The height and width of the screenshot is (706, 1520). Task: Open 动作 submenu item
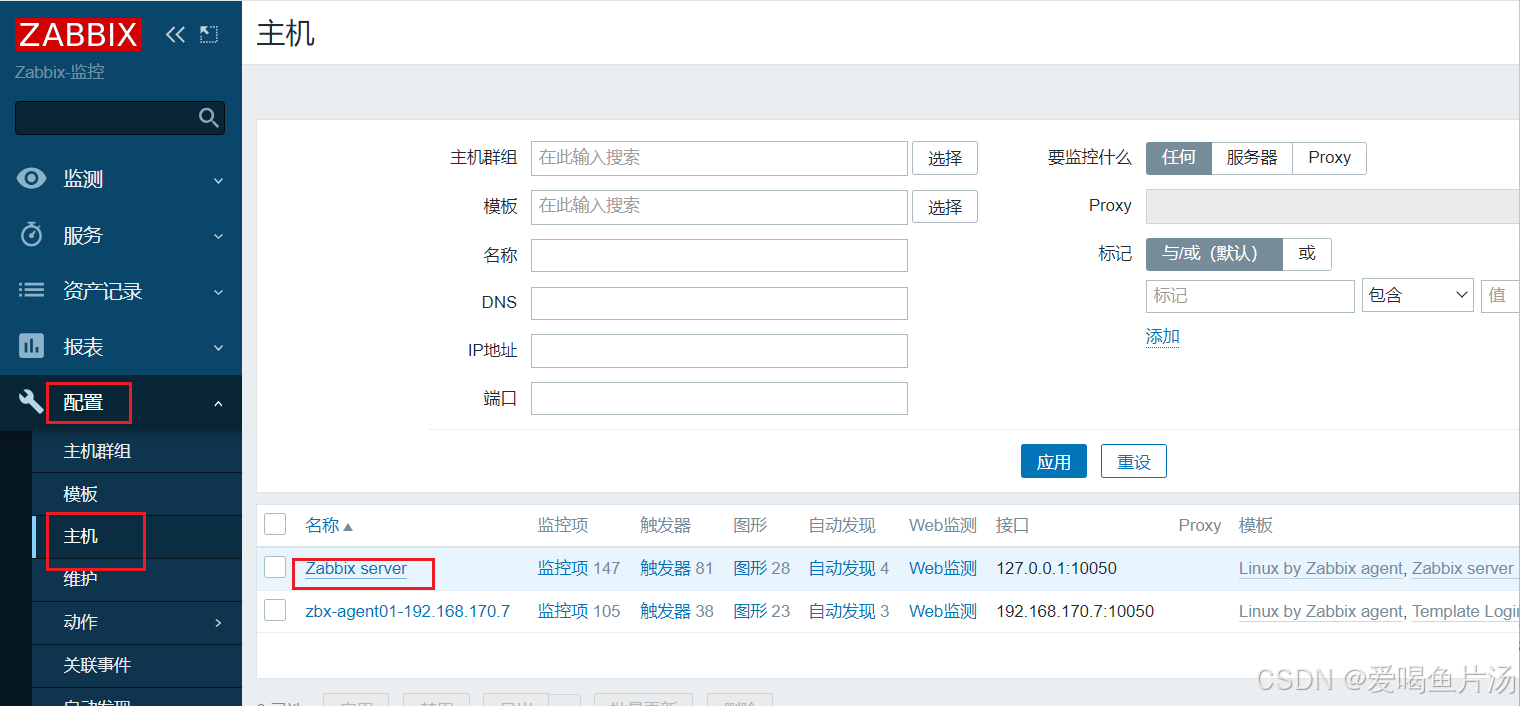click(x=81, y=622)
